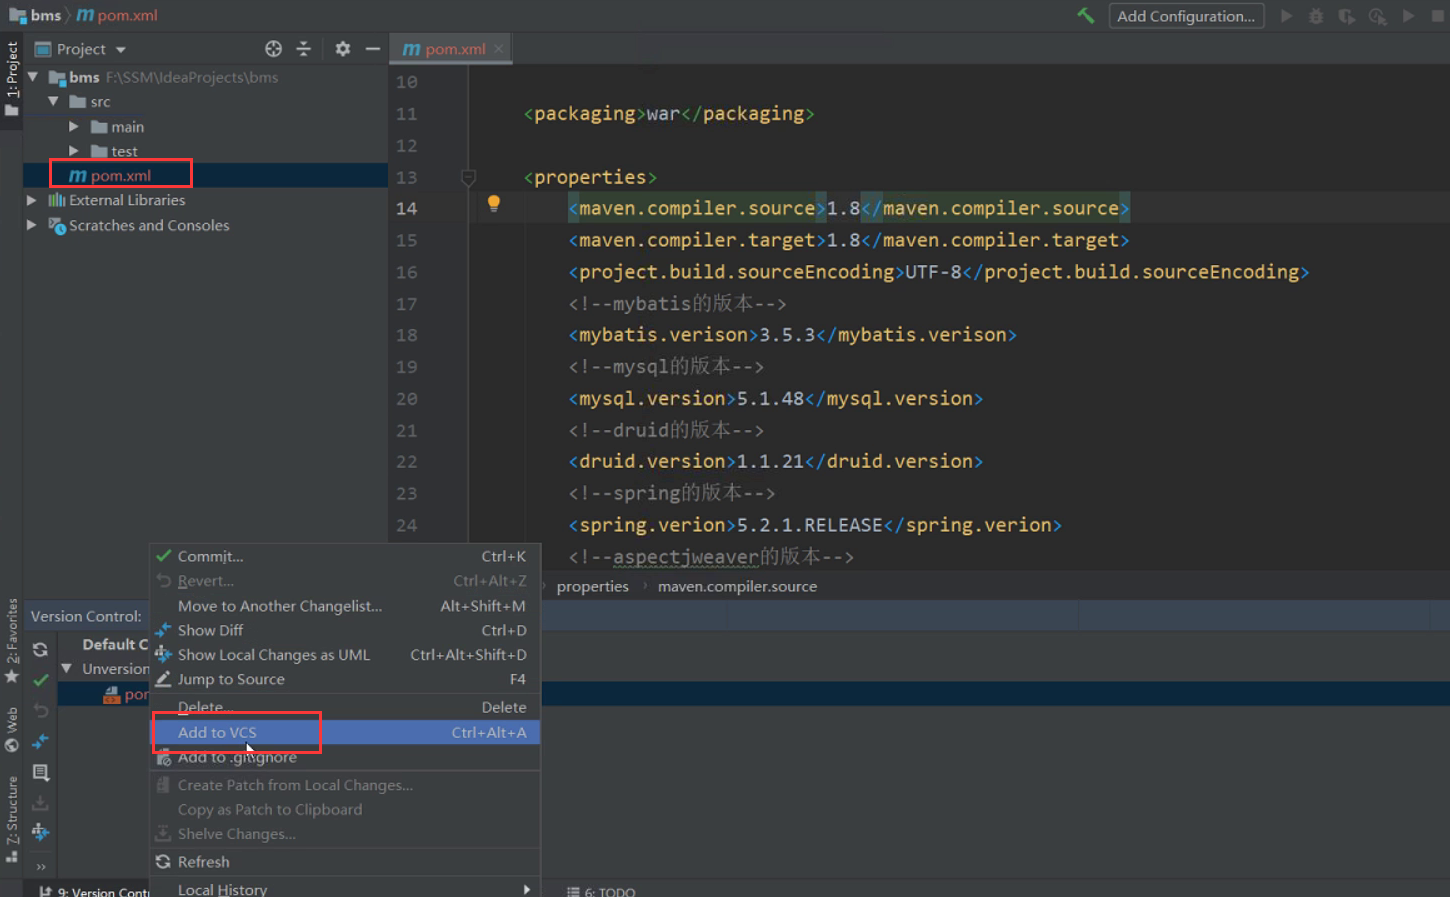Click the maven.compiler.source breadcrumb
The width and height of the screenshot is (1450, 897).
pos(737,586)
